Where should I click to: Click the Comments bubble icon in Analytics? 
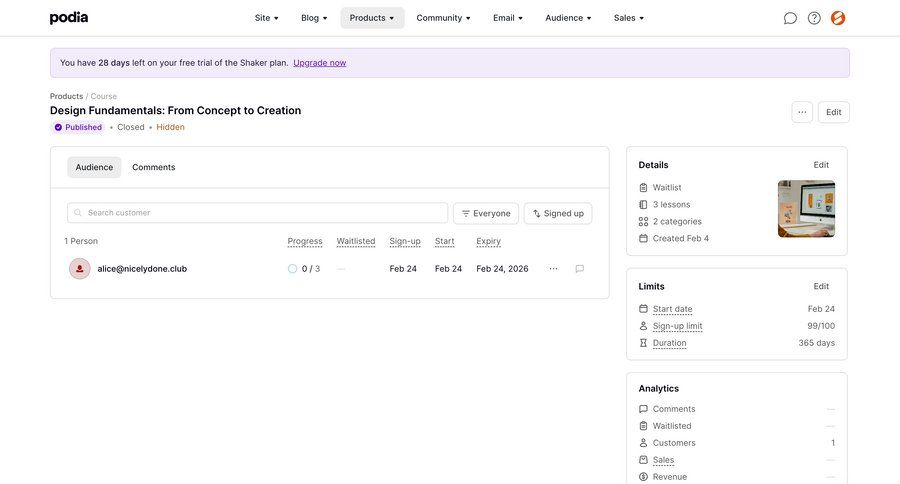pyautogui.click(x=643, y=409)
